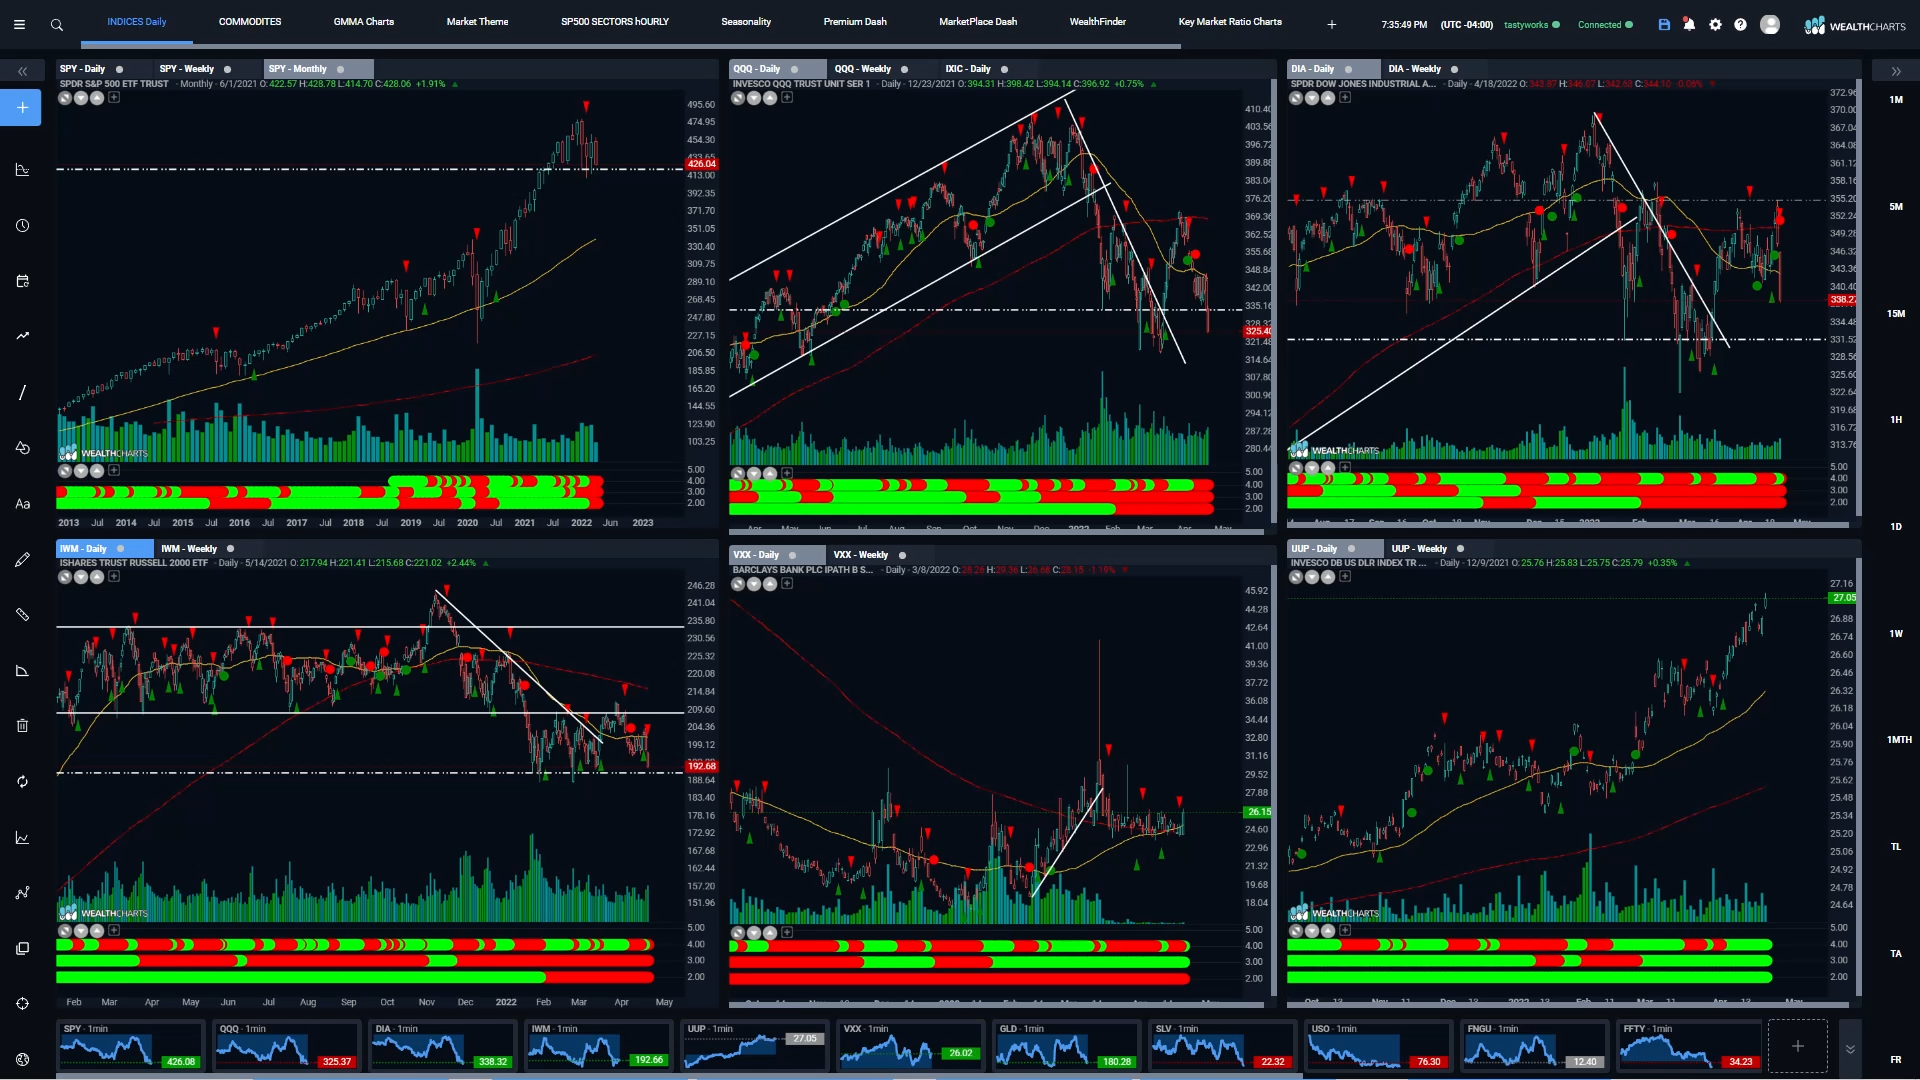Expand the bottom watchlist strip chevron
The height and width of the screenshot is (1080, 1920).
tap(1850, 1049)
